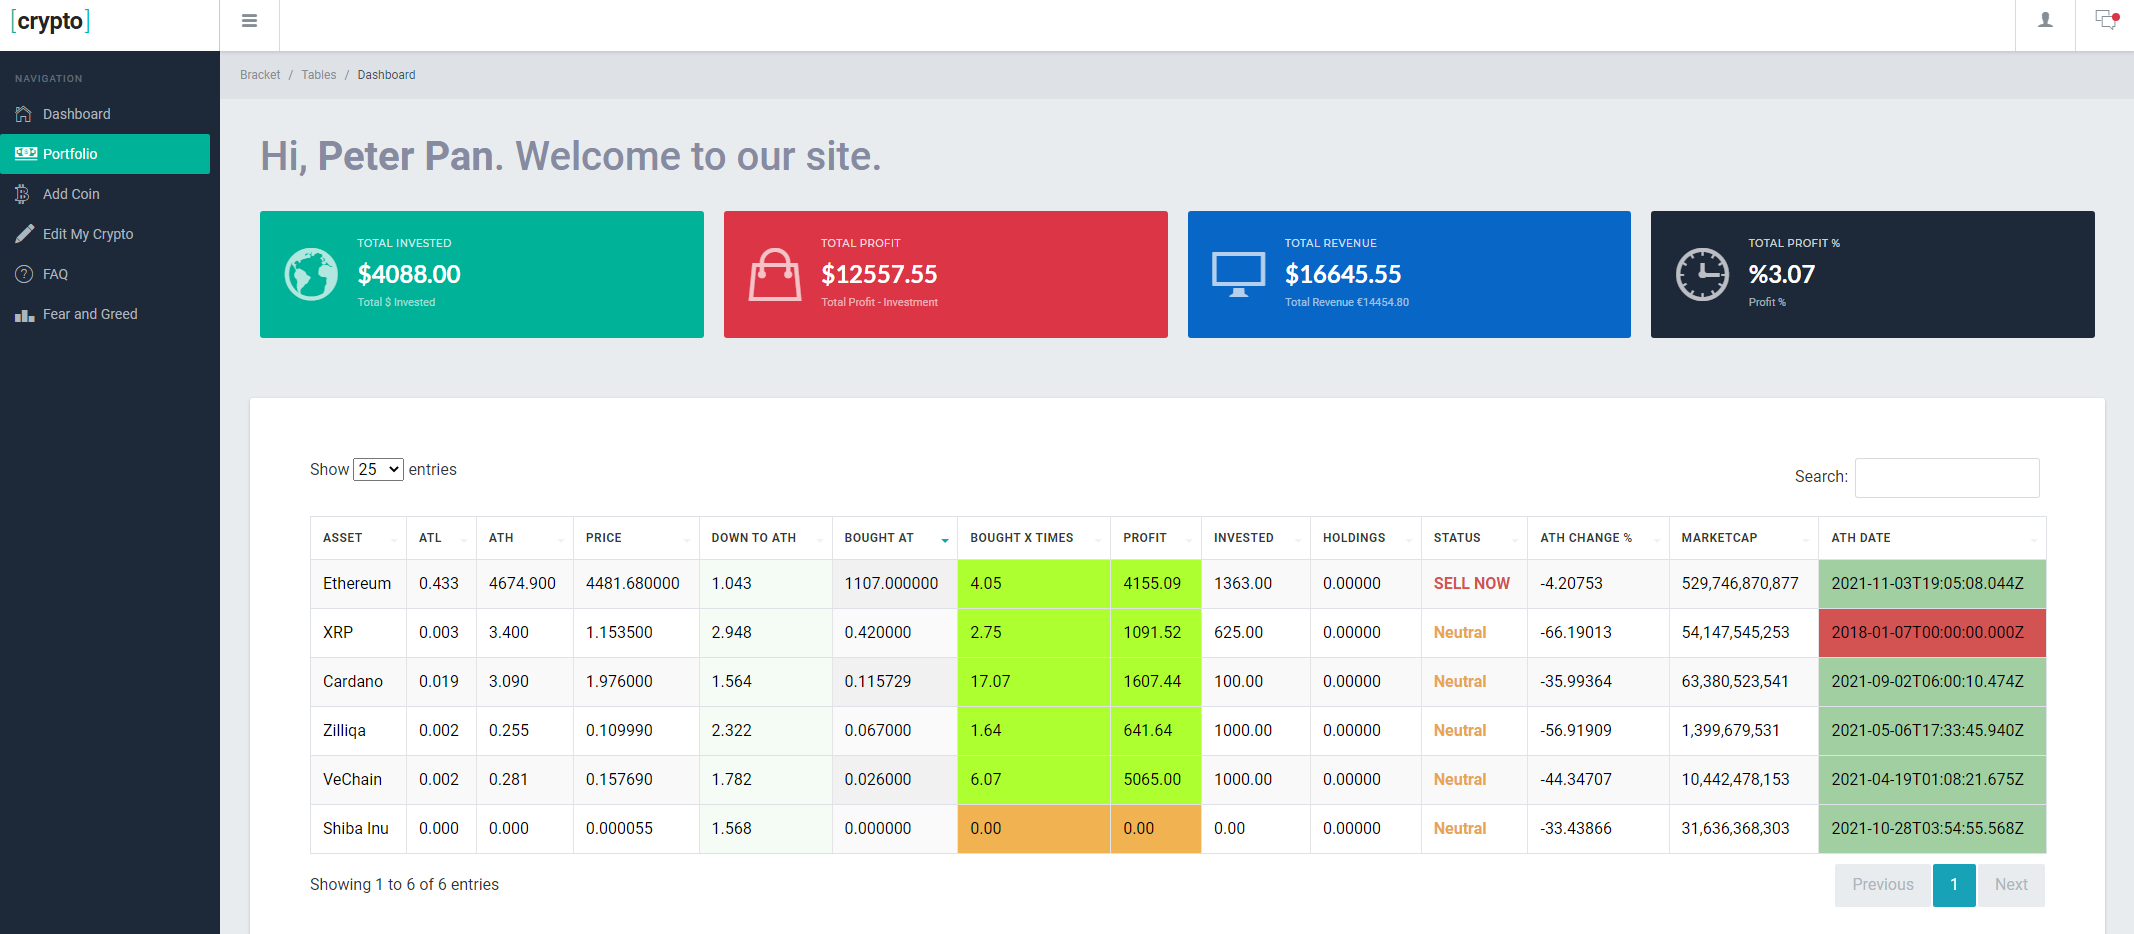Open the user profile icon
Image resolution: width=2134 pixels, height=934 pixels.
[2045, 20]
